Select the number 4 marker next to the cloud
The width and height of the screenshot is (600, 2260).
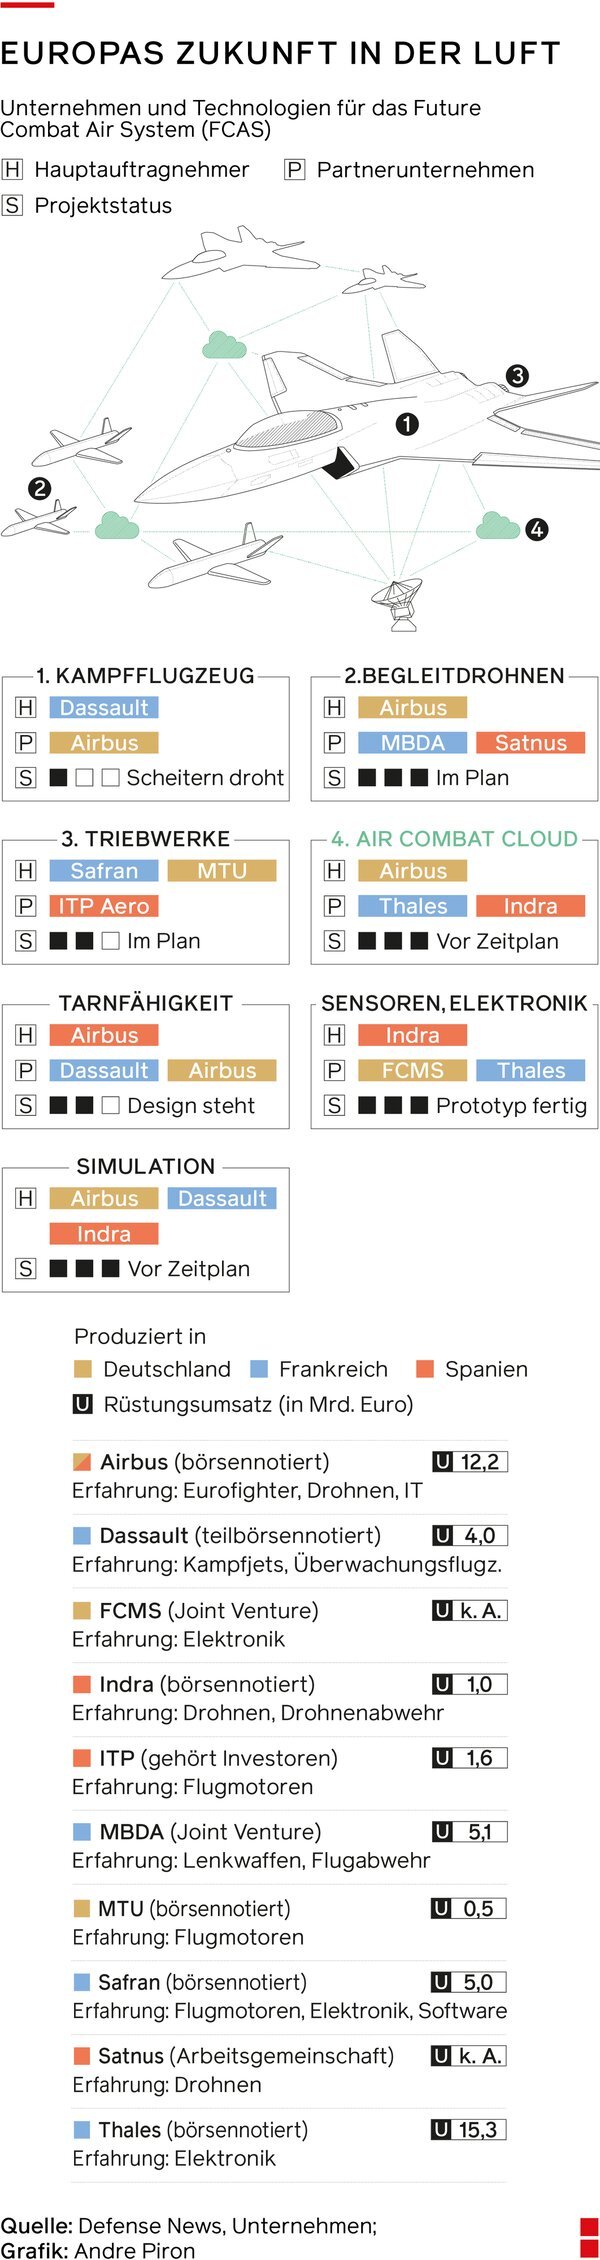pyautogui.click(x=537, y=529)
